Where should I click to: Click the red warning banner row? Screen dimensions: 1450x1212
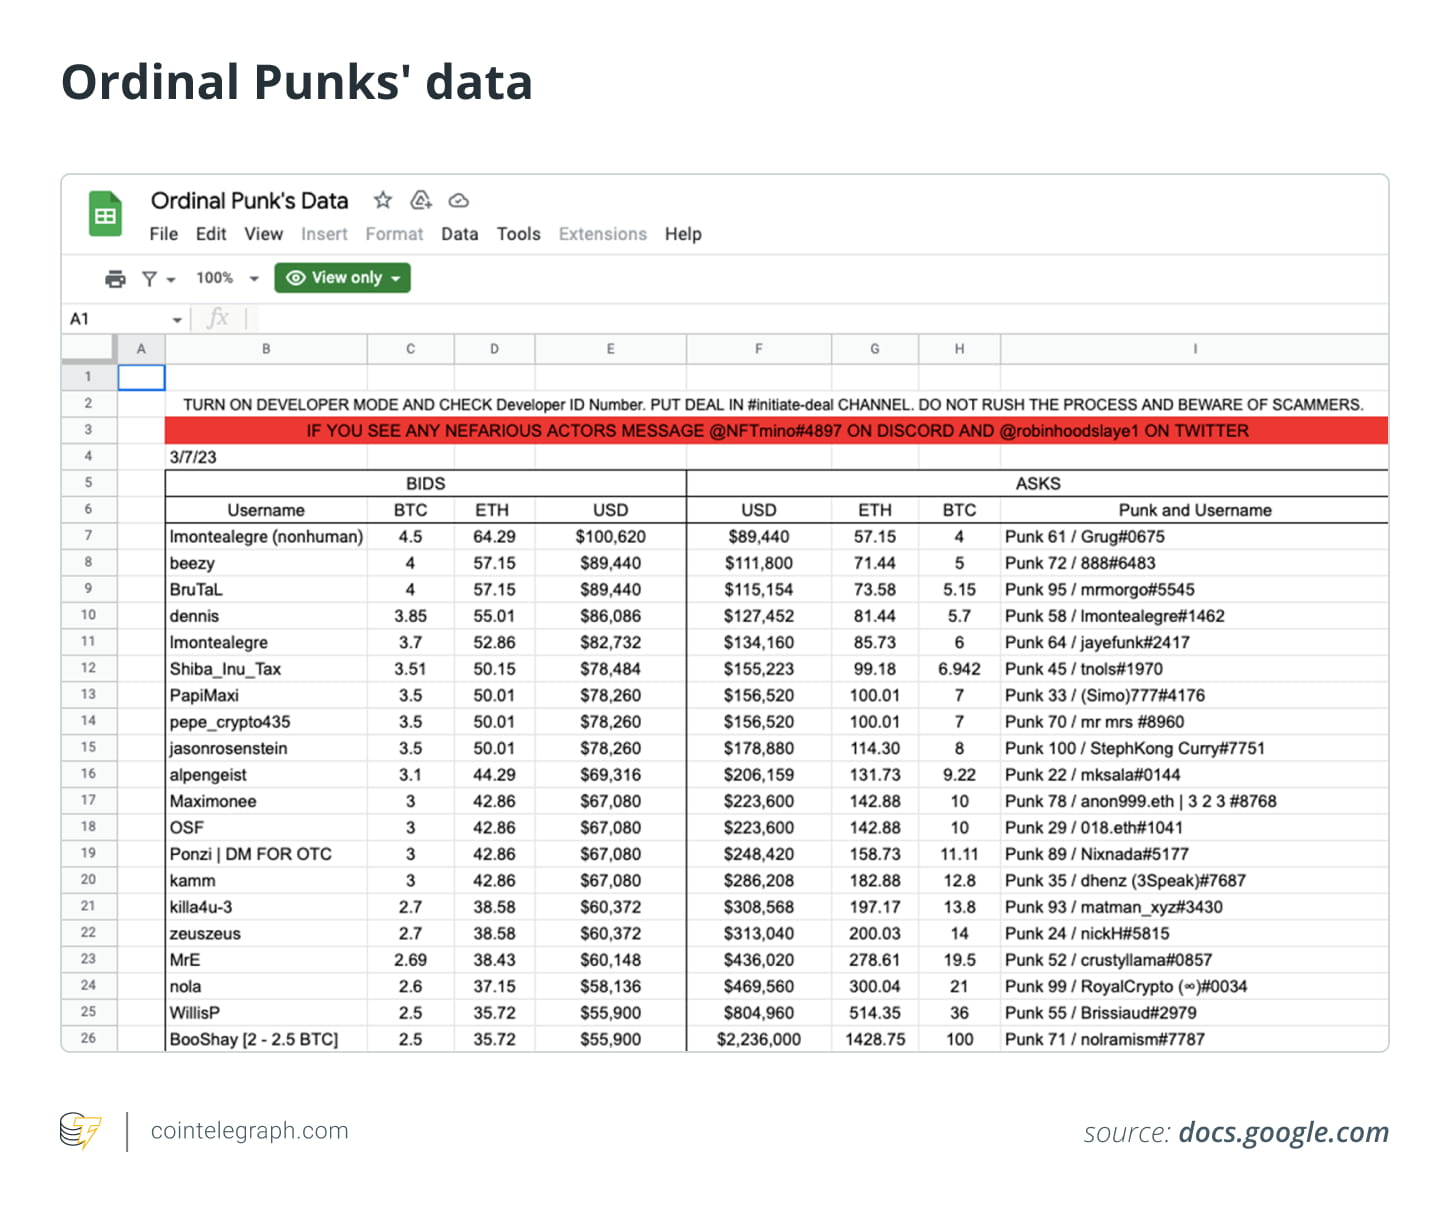(777, 430)
